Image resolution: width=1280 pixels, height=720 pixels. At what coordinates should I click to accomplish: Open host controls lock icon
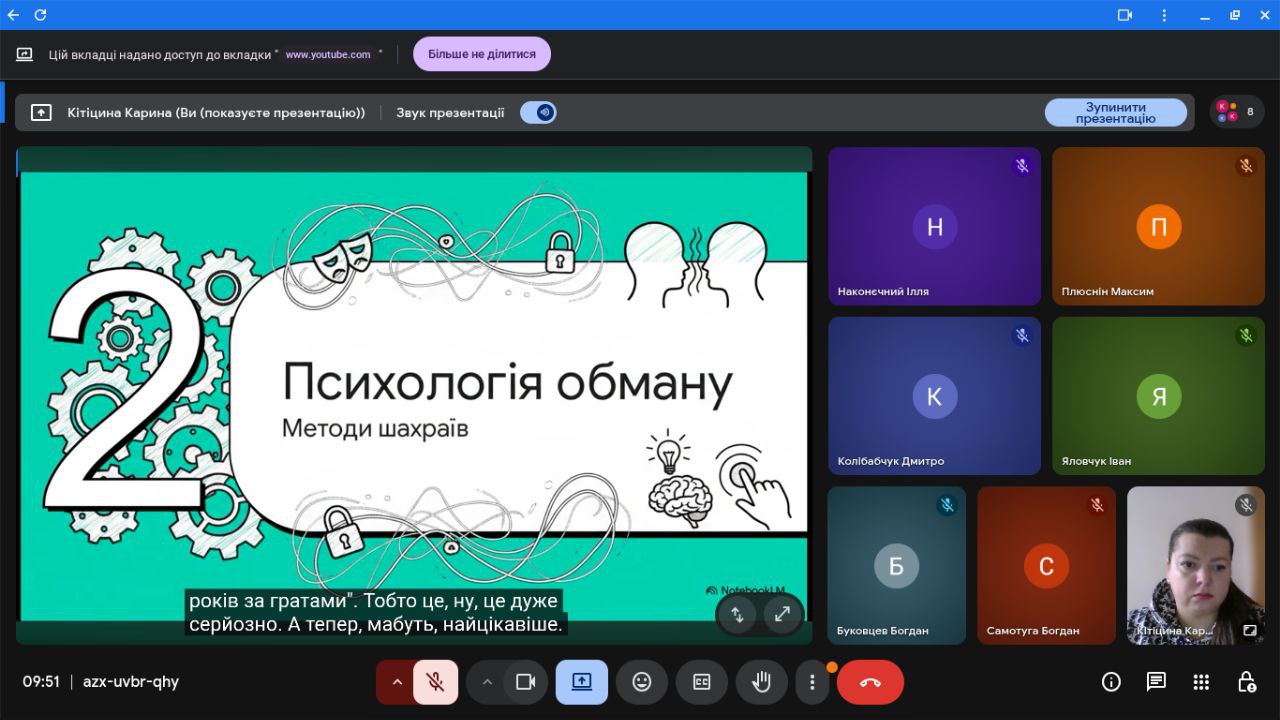pyautogui.click(x=1246, y=682)
